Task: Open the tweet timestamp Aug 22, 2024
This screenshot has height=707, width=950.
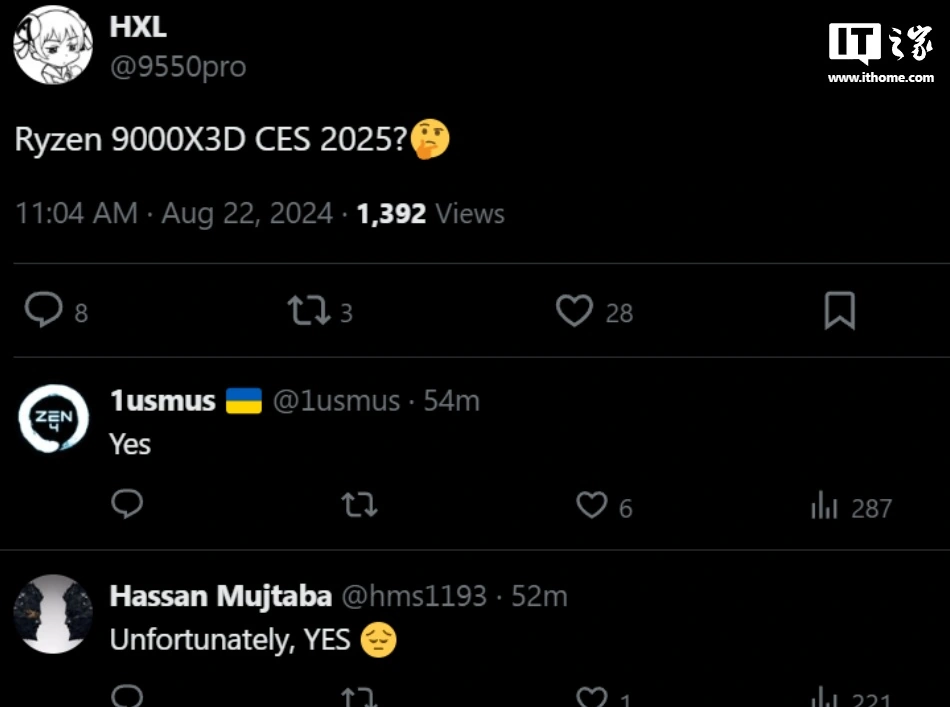Action: pyautogui.click(x=240, y=213)
